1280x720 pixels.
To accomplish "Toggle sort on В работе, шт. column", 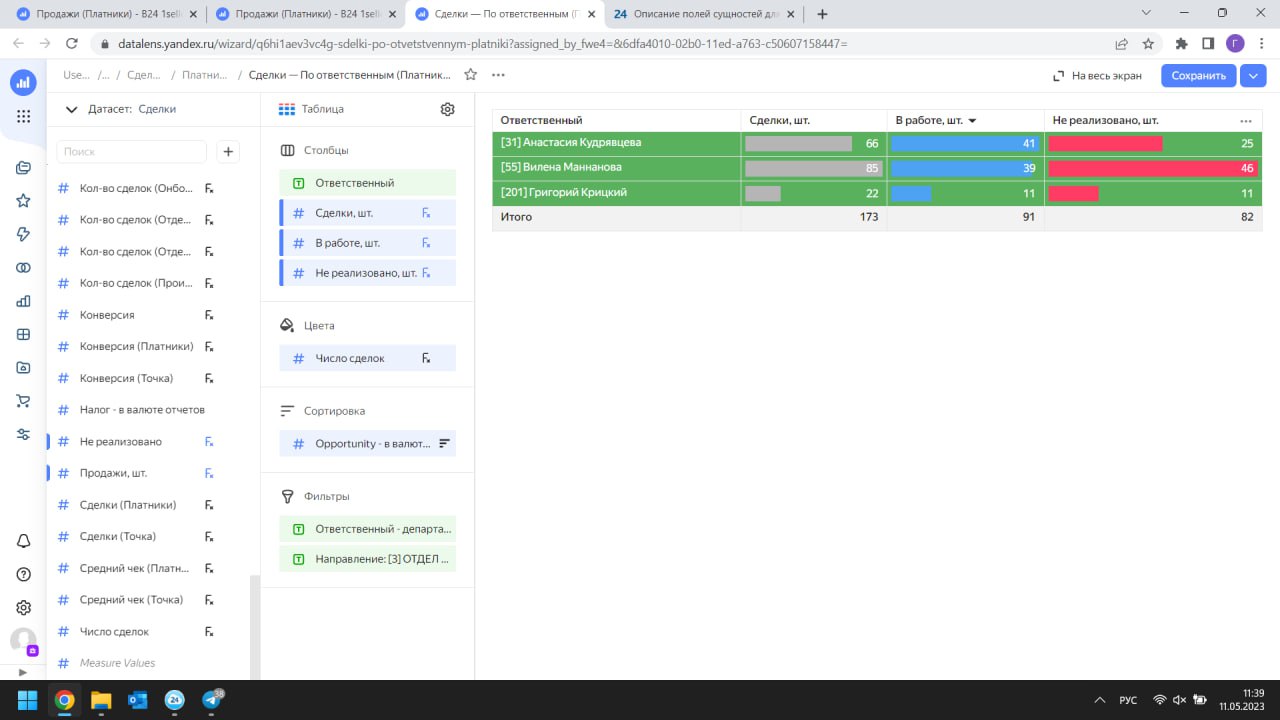I will pos(935,120).
